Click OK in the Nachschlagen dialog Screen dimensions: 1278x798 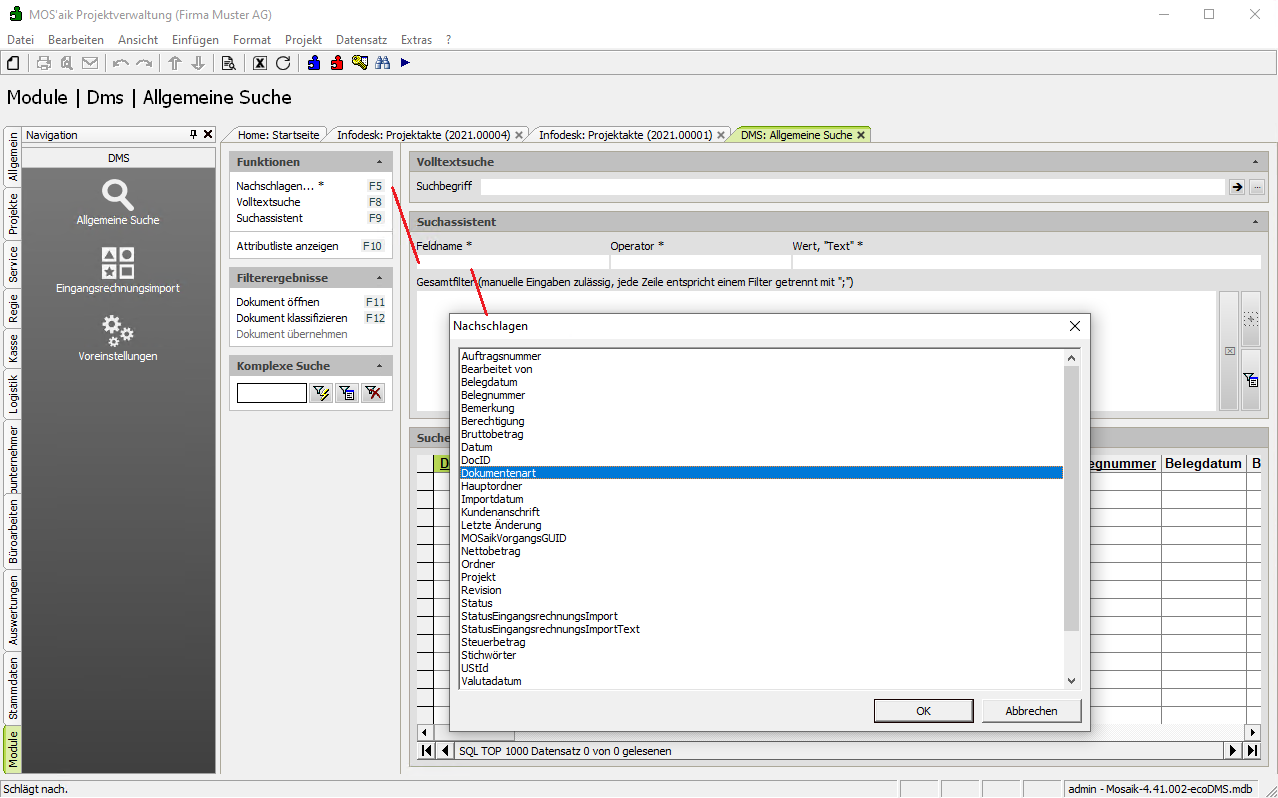coord(923,711)
